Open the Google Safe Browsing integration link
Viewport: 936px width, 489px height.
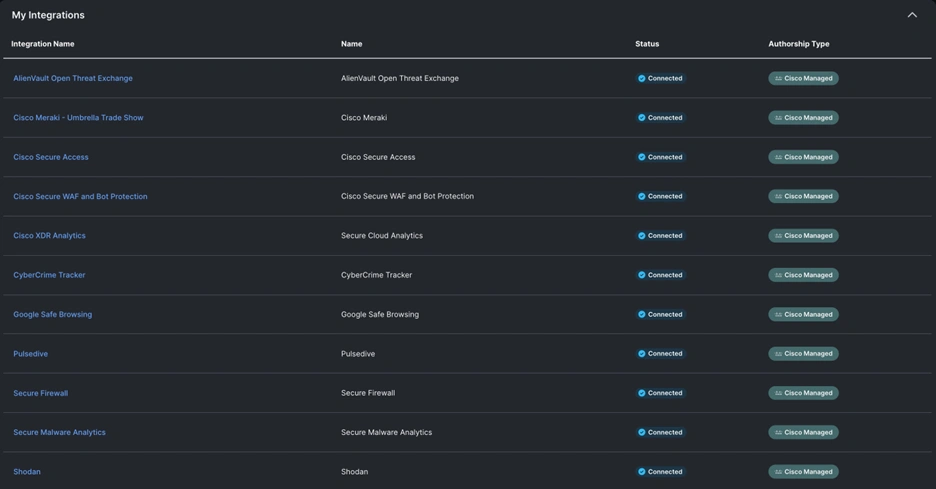pyautogui.click(x=52, y=315)
